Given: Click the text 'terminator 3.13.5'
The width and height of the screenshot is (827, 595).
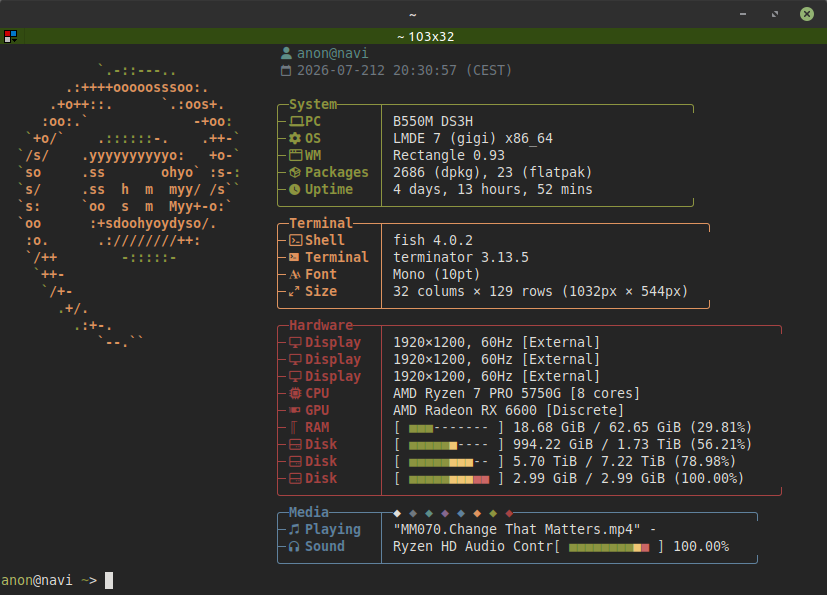Looking at the screenshot, I should [460, 257].
